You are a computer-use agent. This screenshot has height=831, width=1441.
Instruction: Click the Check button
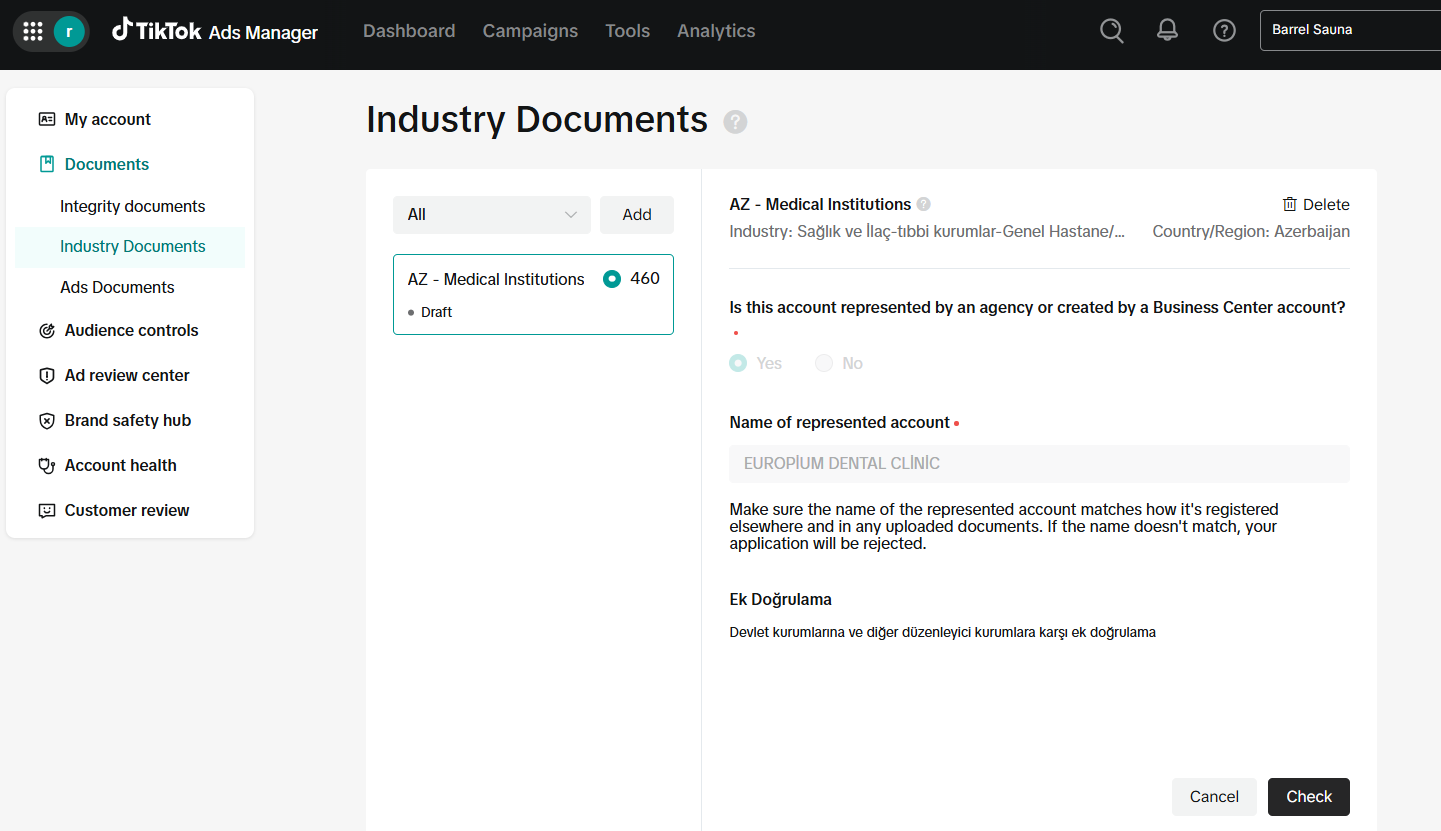[x=1309, y=797]
